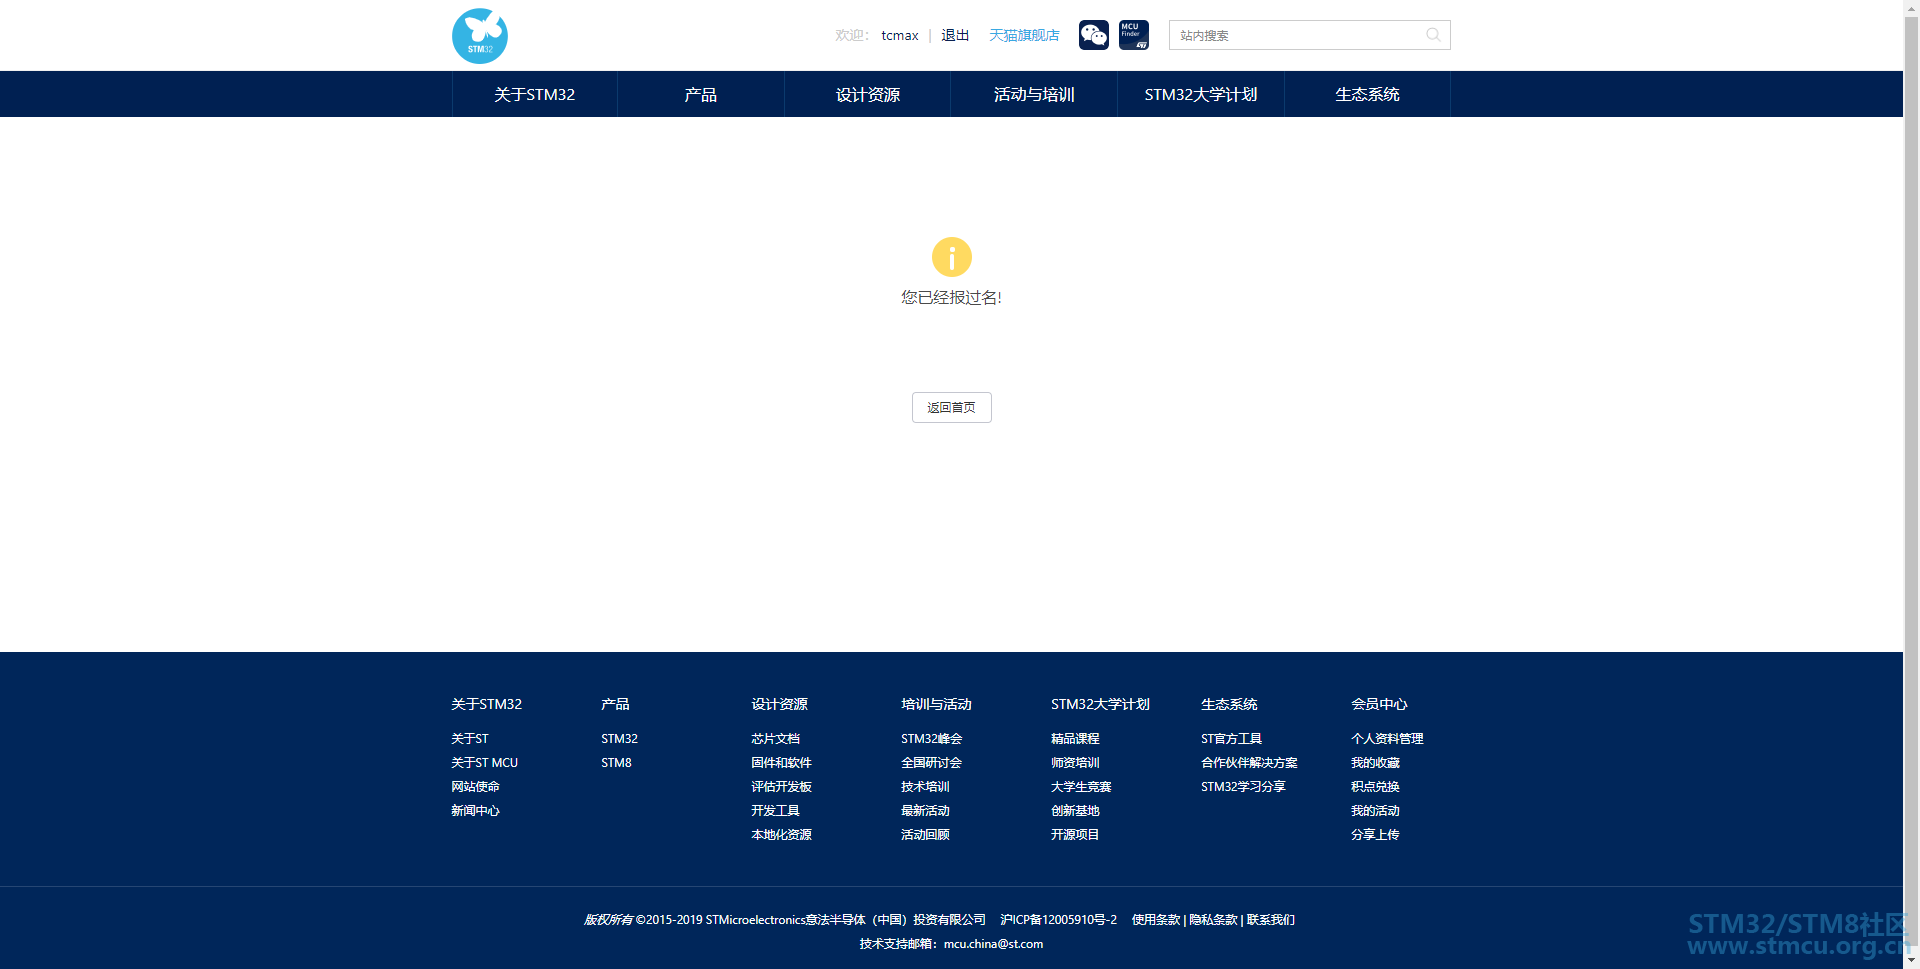Open 生态系统 navigation menu
This screenshot has width=1920, height=969.
[x=1367, y=94]
